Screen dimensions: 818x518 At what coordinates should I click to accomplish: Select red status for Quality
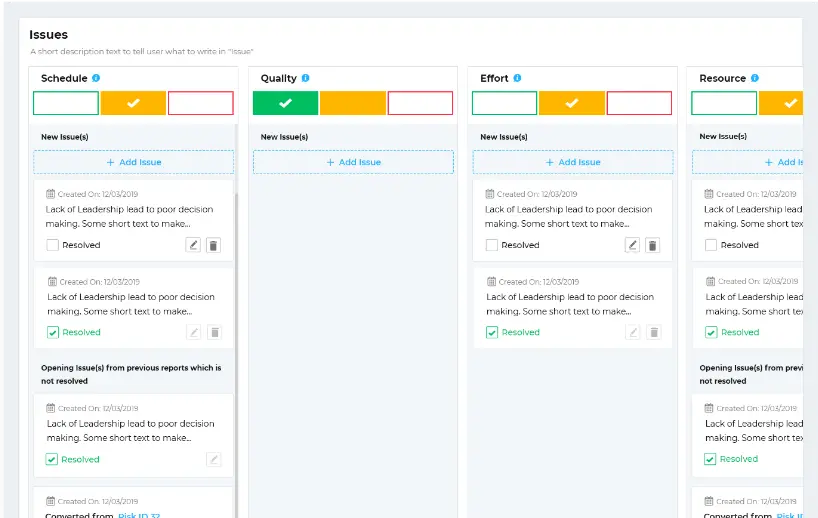420,103
